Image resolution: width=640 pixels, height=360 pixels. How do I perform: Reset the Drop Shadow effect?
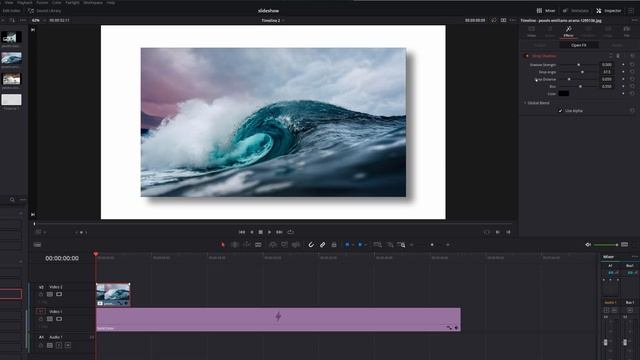pyautogui.click(x=632, y=56)
